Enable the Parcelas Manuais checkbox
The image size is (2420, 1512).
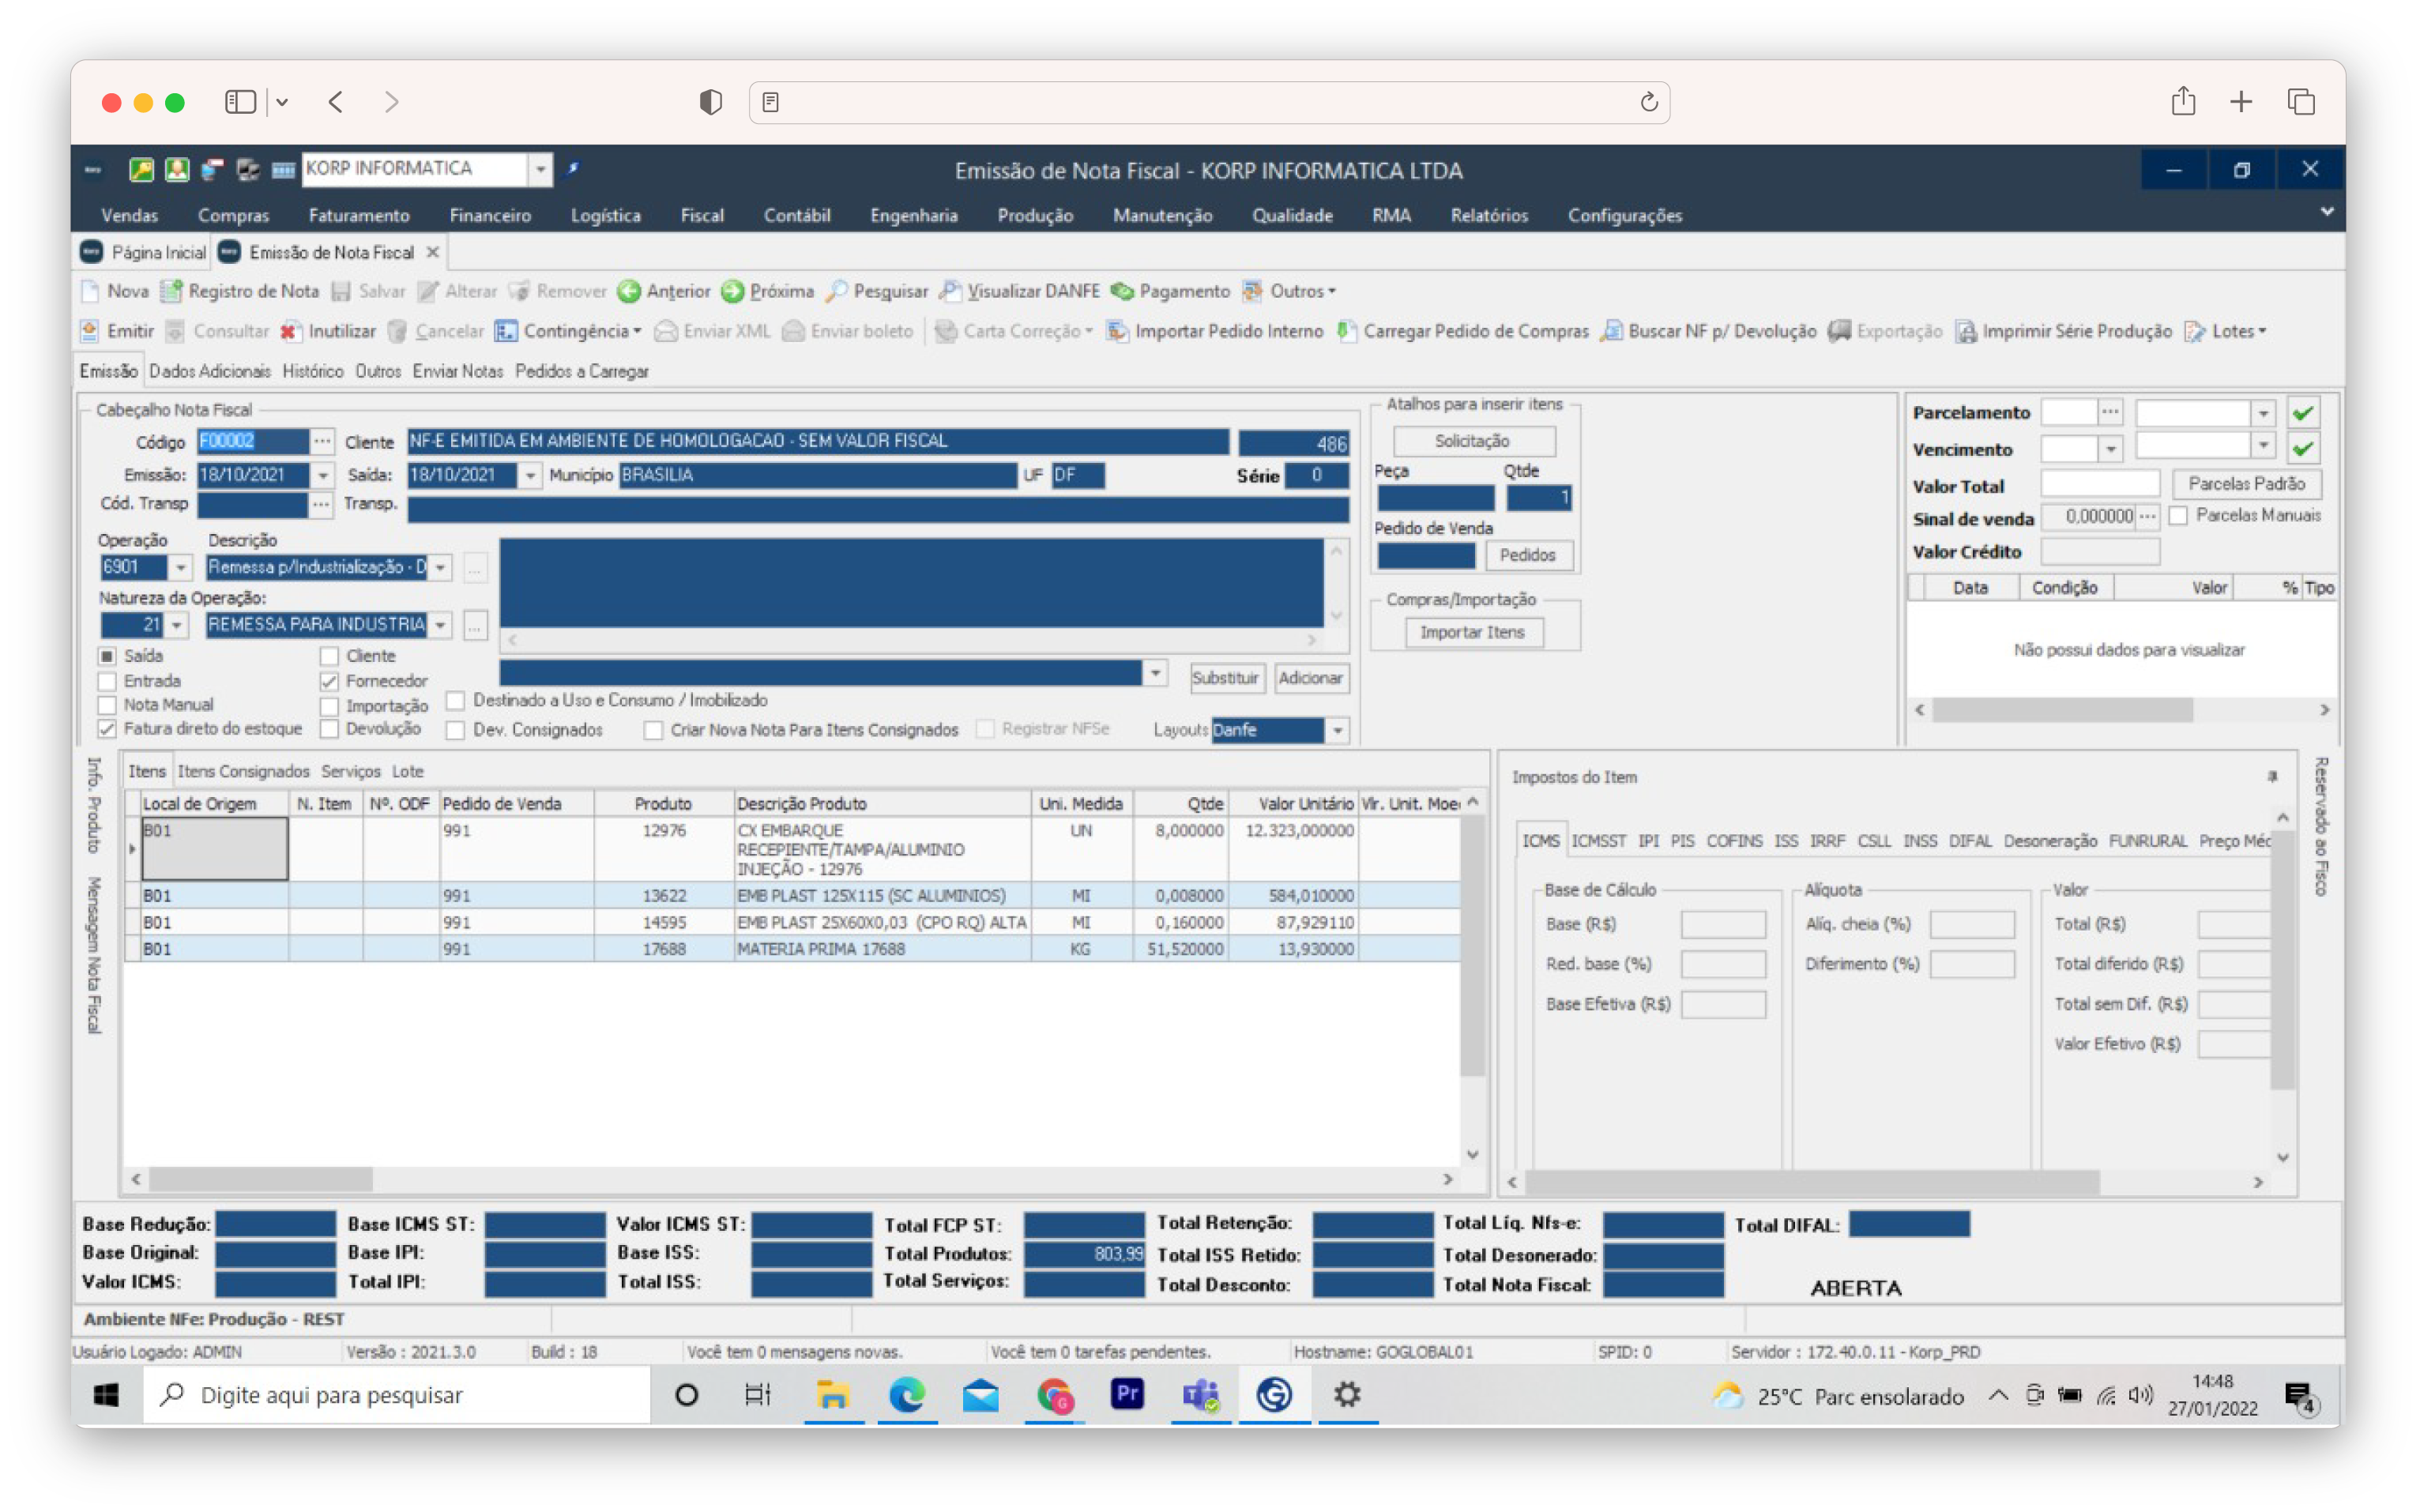point(2179,516)
